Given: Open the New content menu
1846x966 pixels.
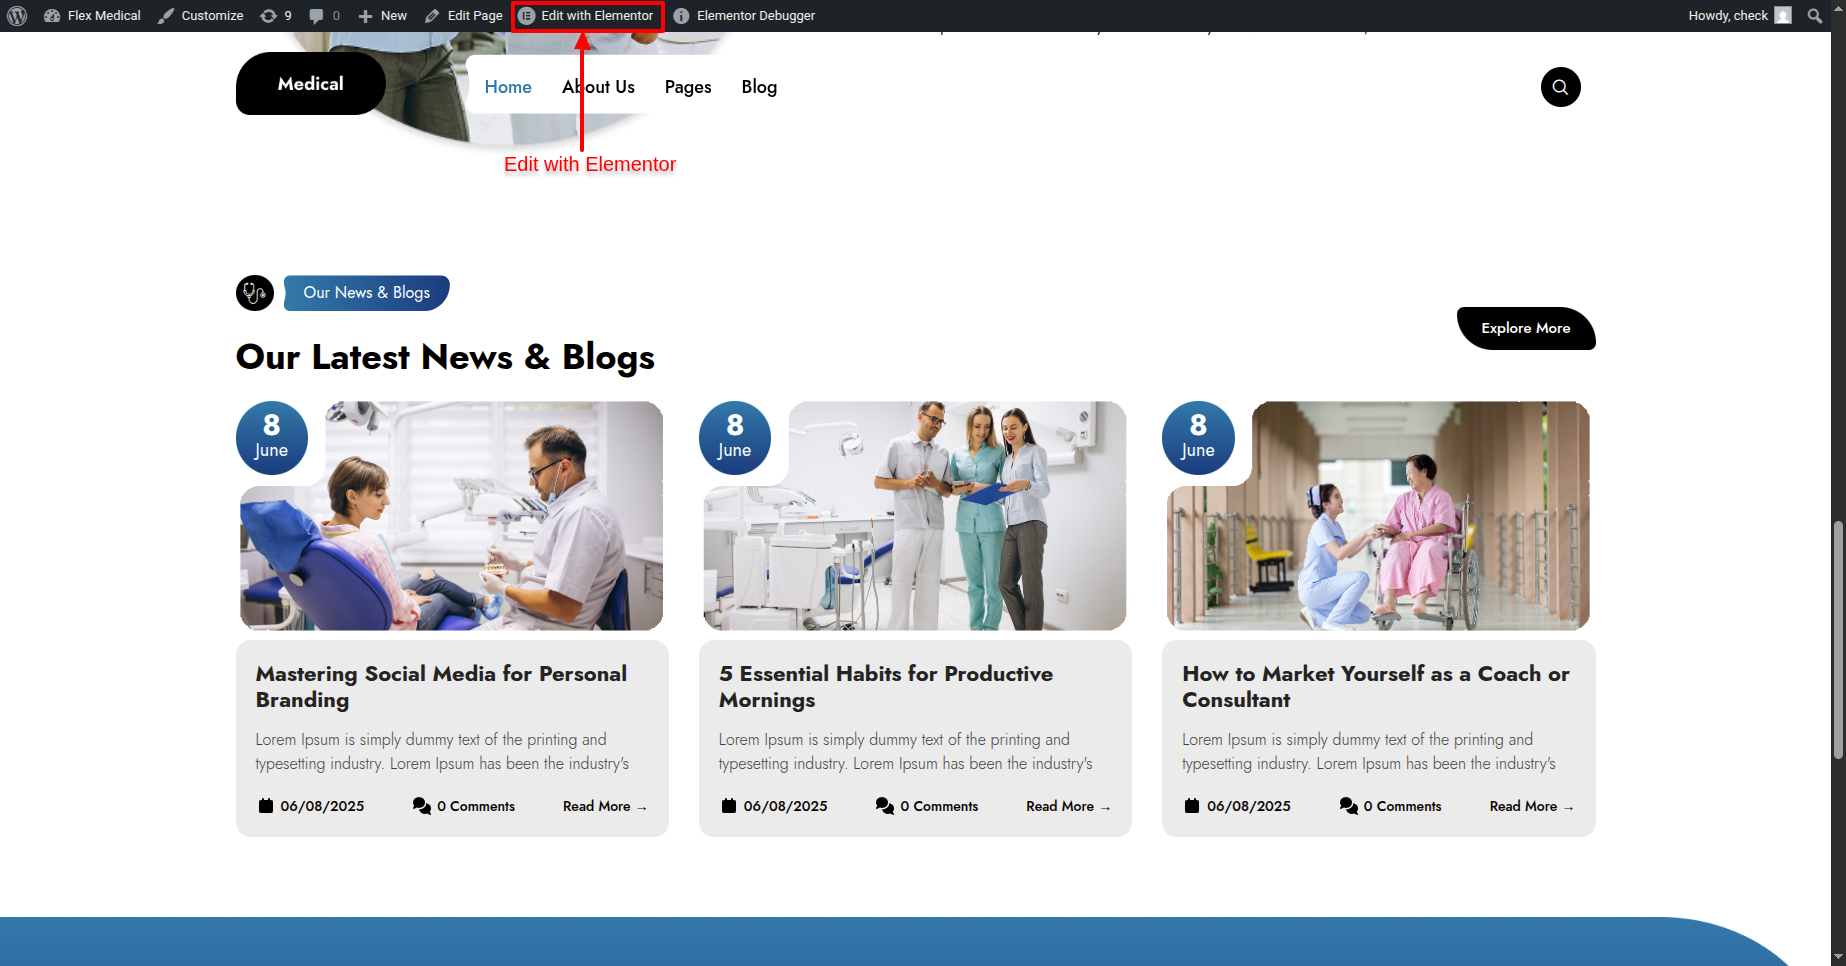Looking at the screenshot, I should point(383,16).
